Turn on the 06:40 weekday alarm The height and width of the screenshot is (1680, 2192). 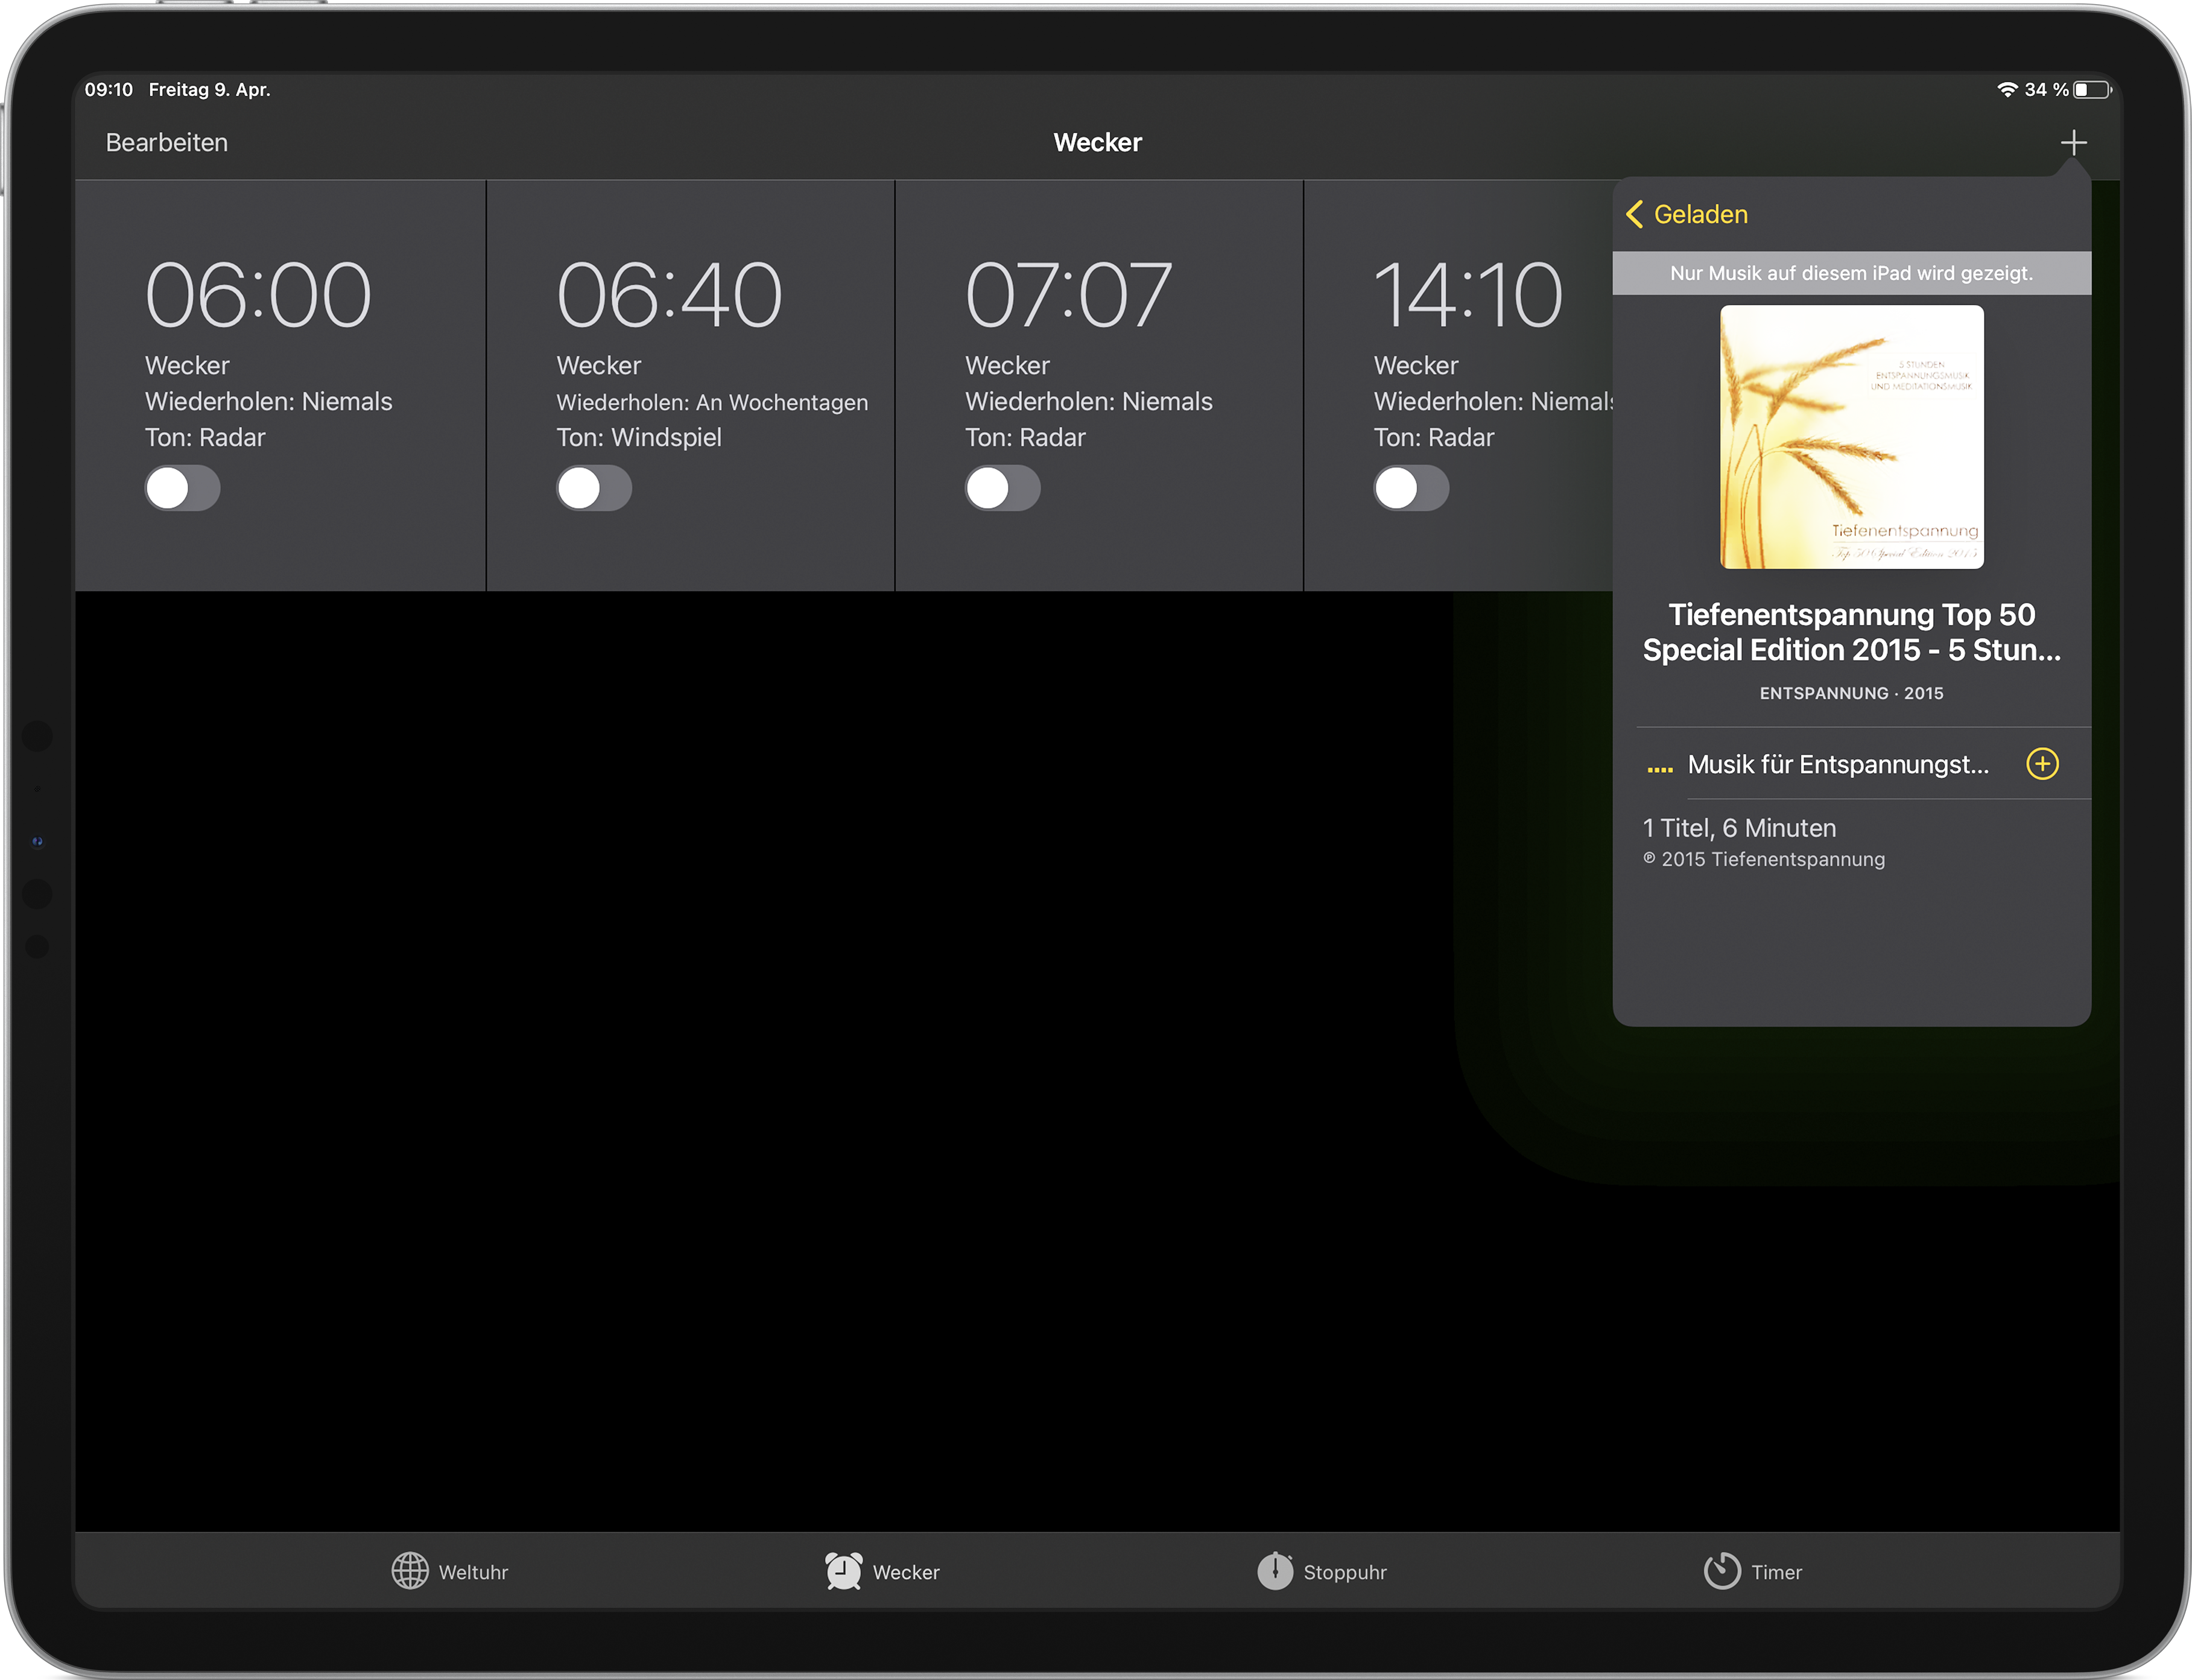(x=594, y=489)
